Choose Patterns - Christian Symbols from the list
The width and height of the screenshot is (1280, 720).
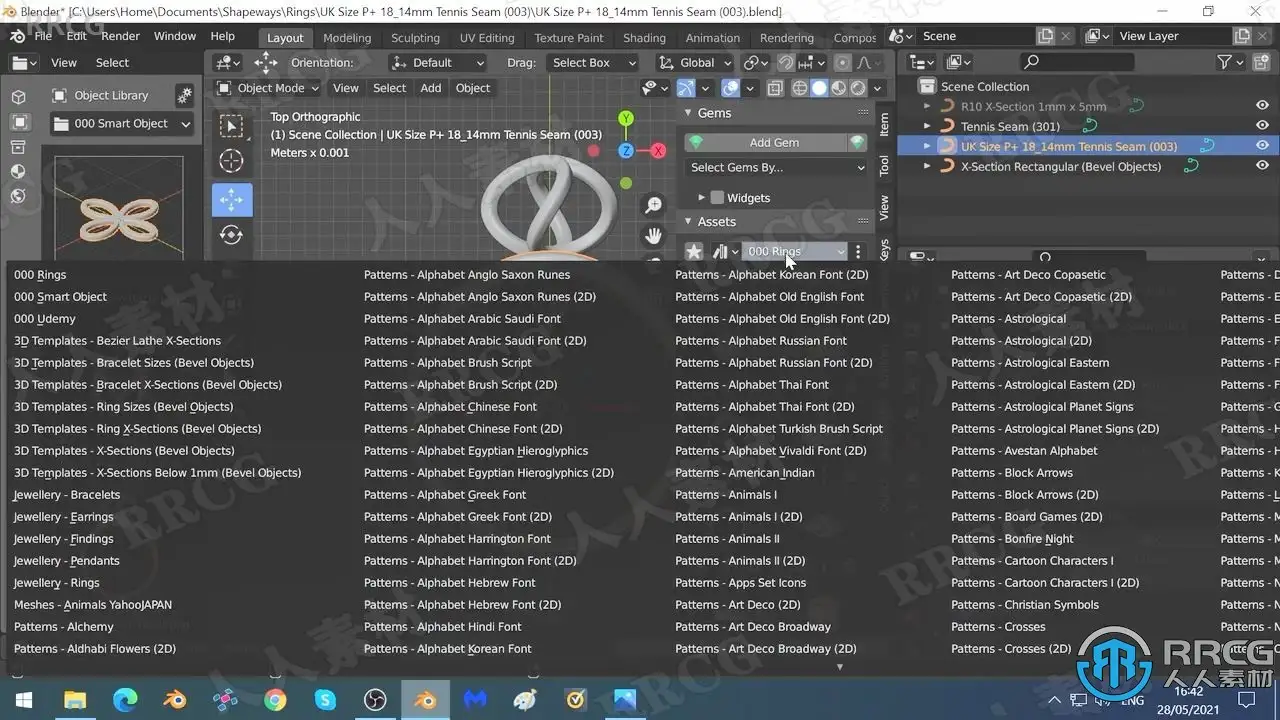(1025, 605)
